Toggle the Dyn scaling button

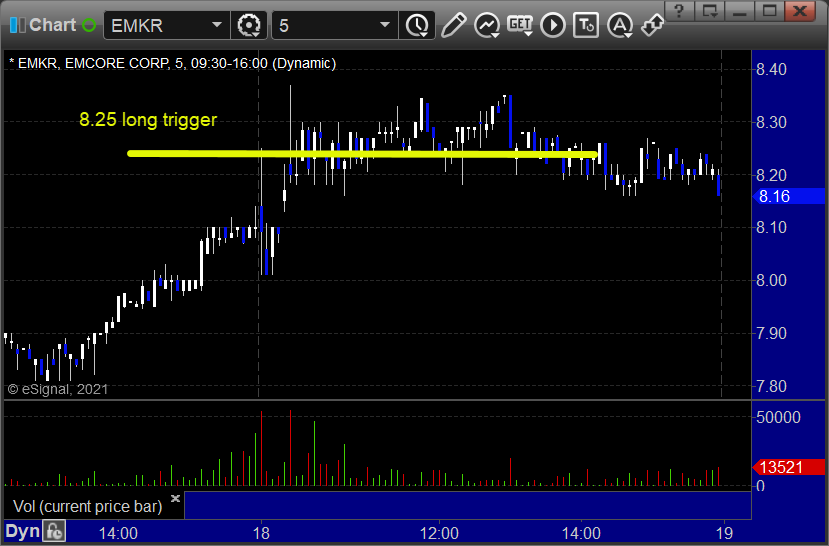tap(23, 532)
